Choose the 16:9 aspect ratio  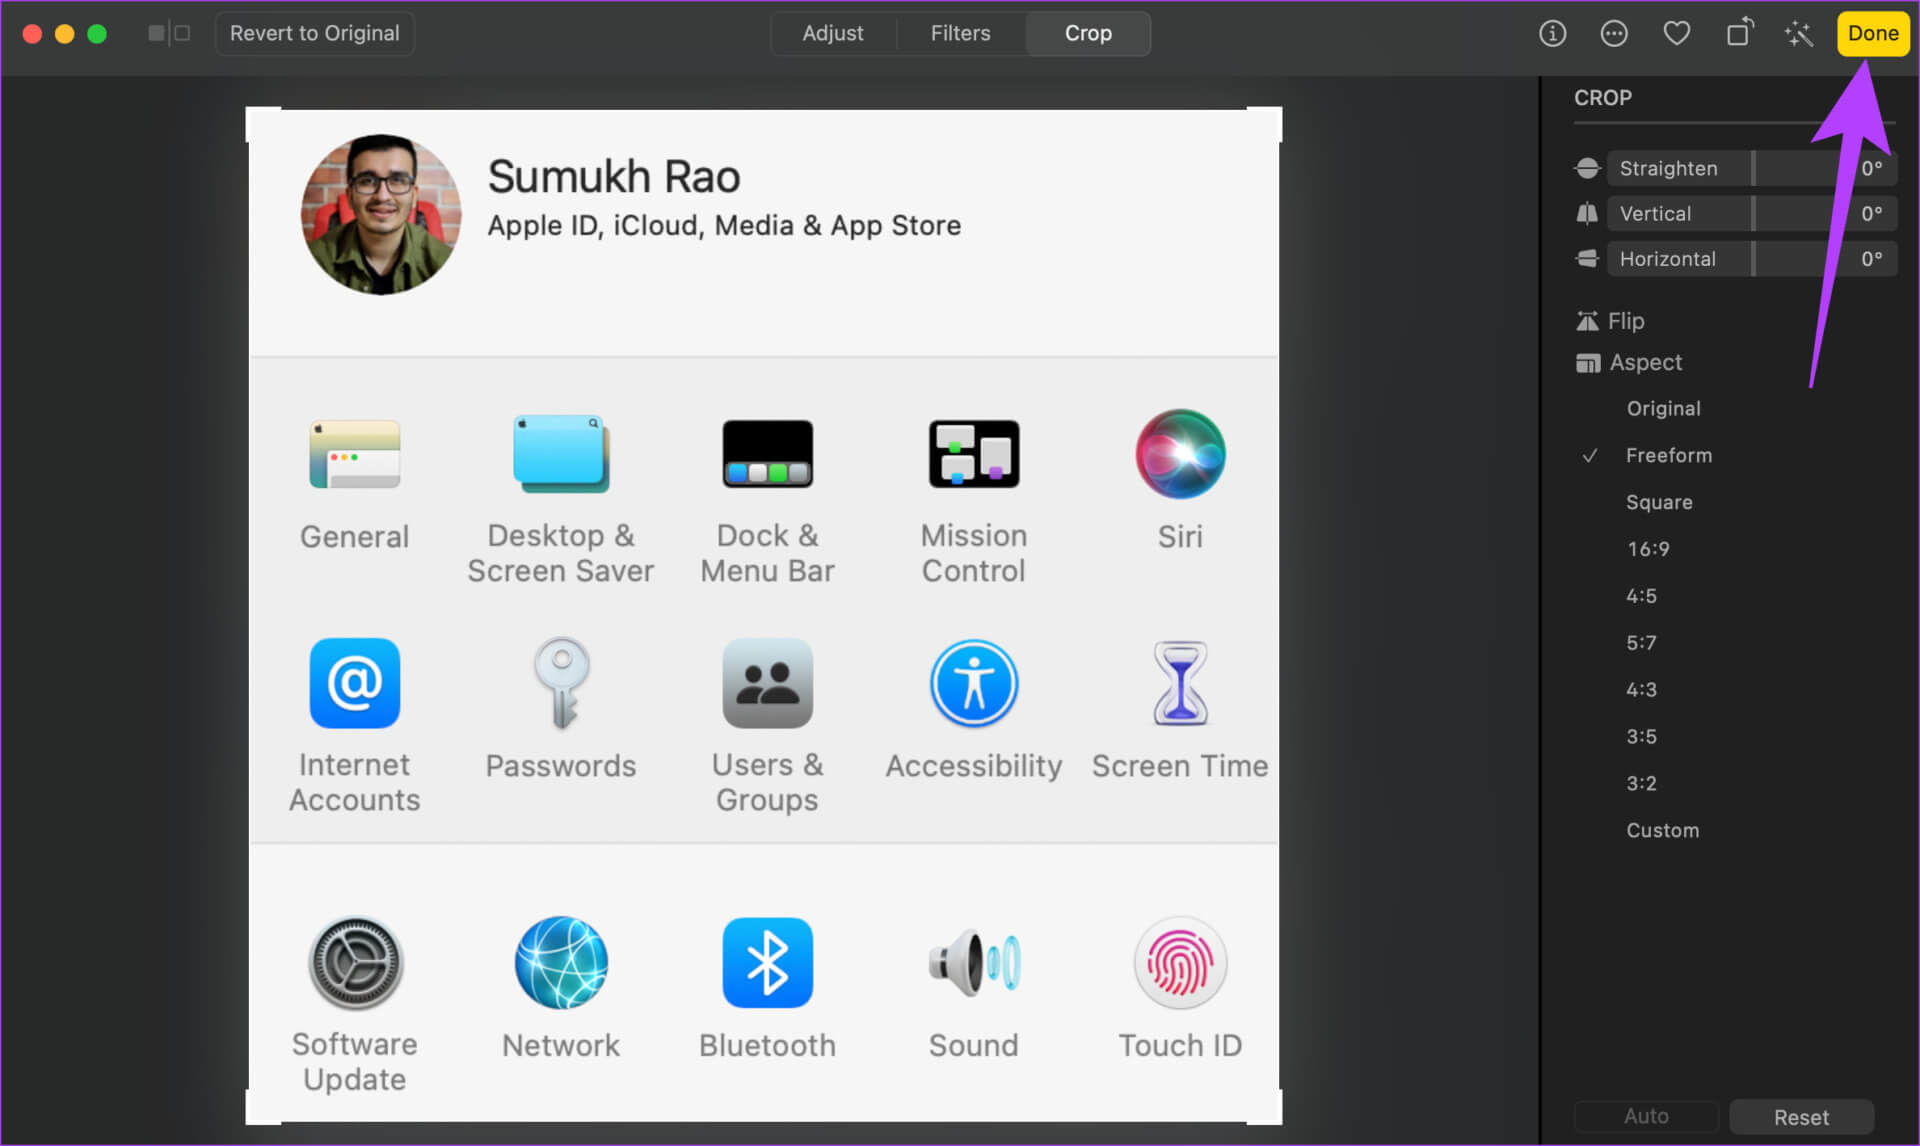pos(1648,549)
